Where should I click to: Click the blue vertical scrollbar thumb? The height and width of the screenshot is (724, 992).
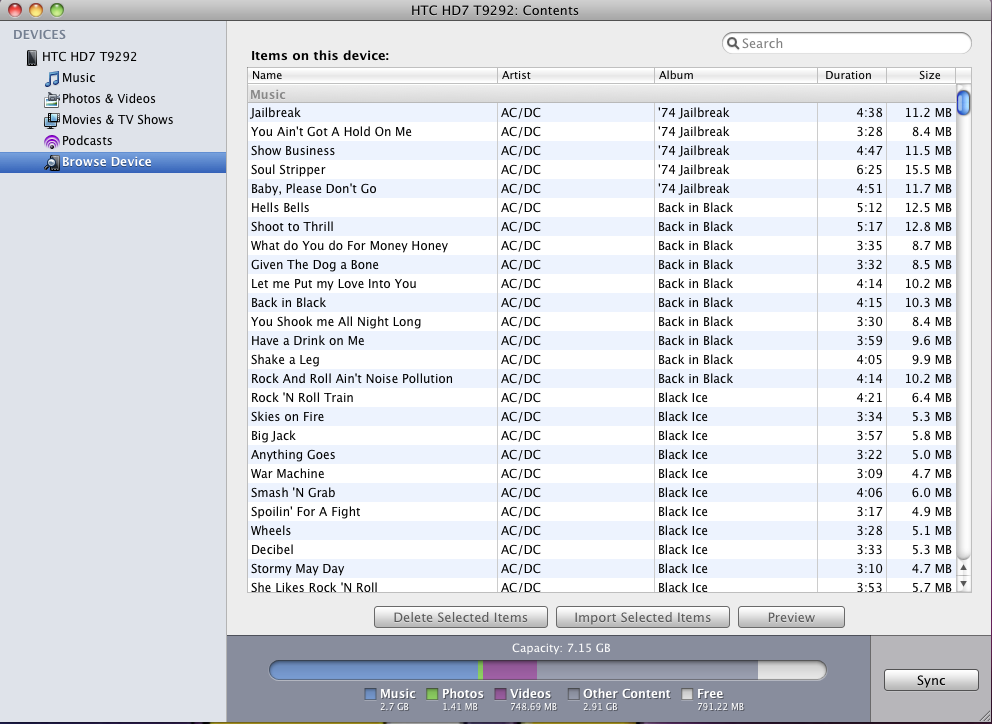964,103
